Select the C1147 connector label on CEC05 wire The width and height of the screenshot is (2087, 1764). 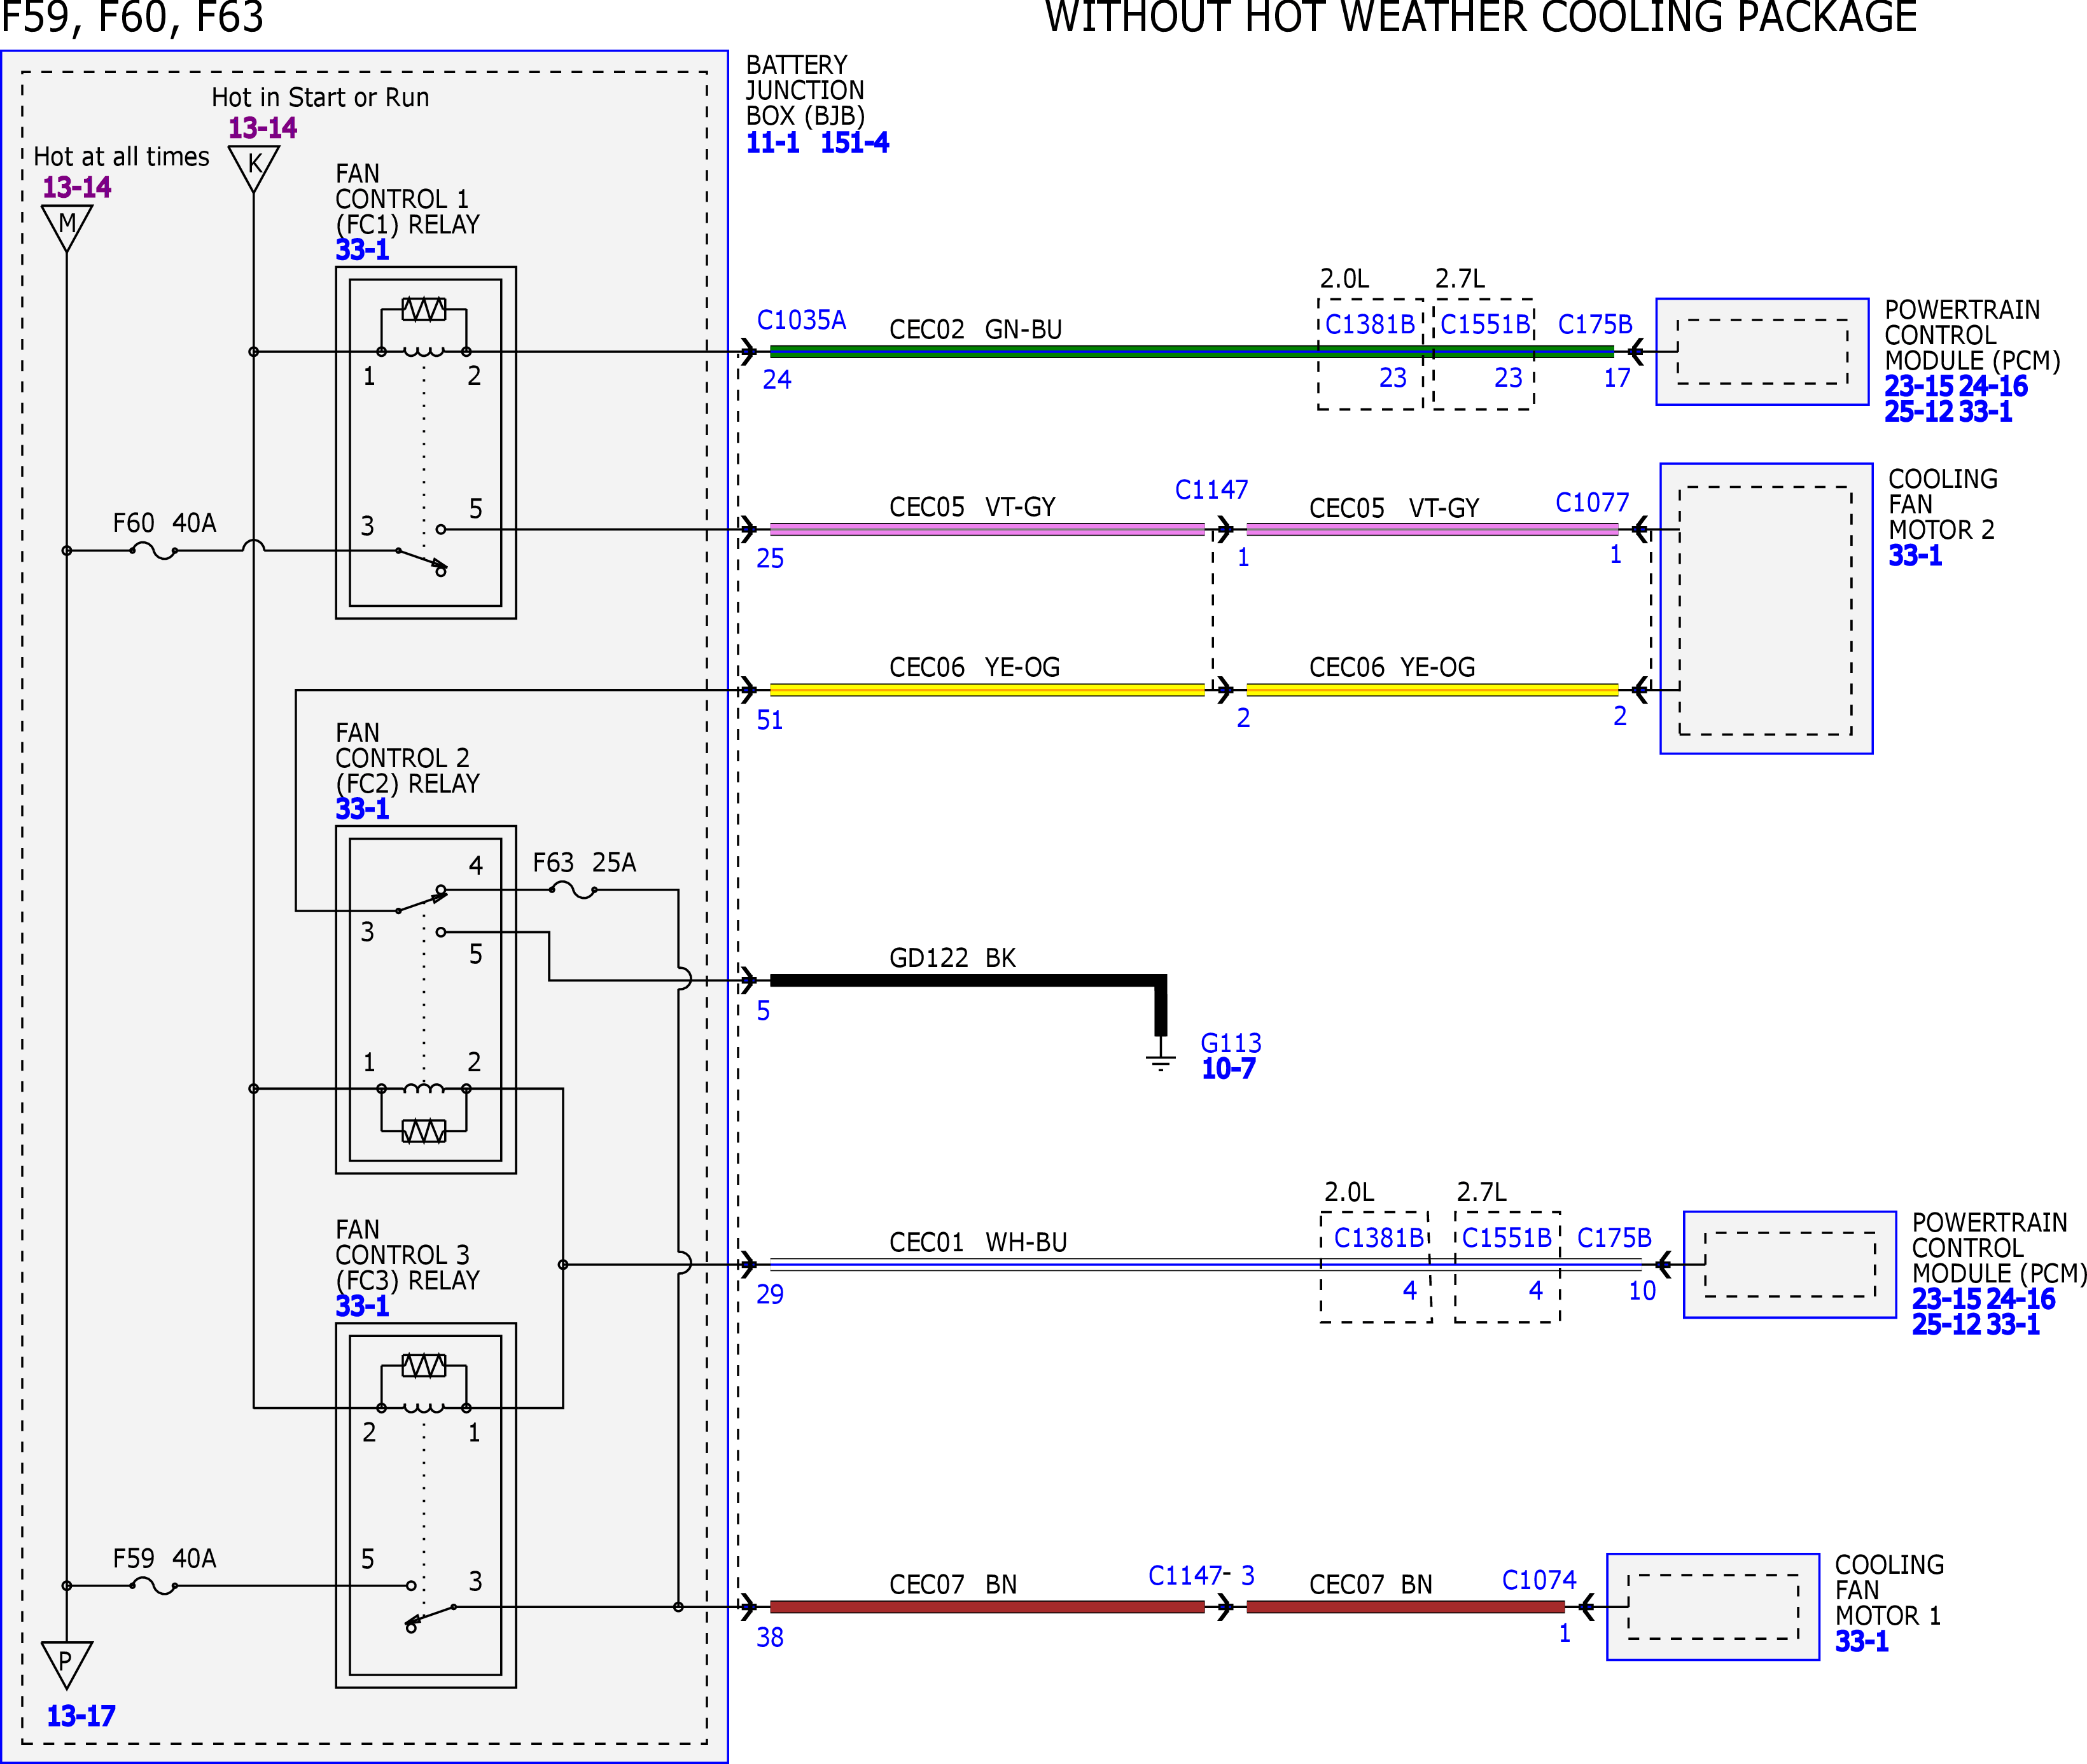[1211, 490]
